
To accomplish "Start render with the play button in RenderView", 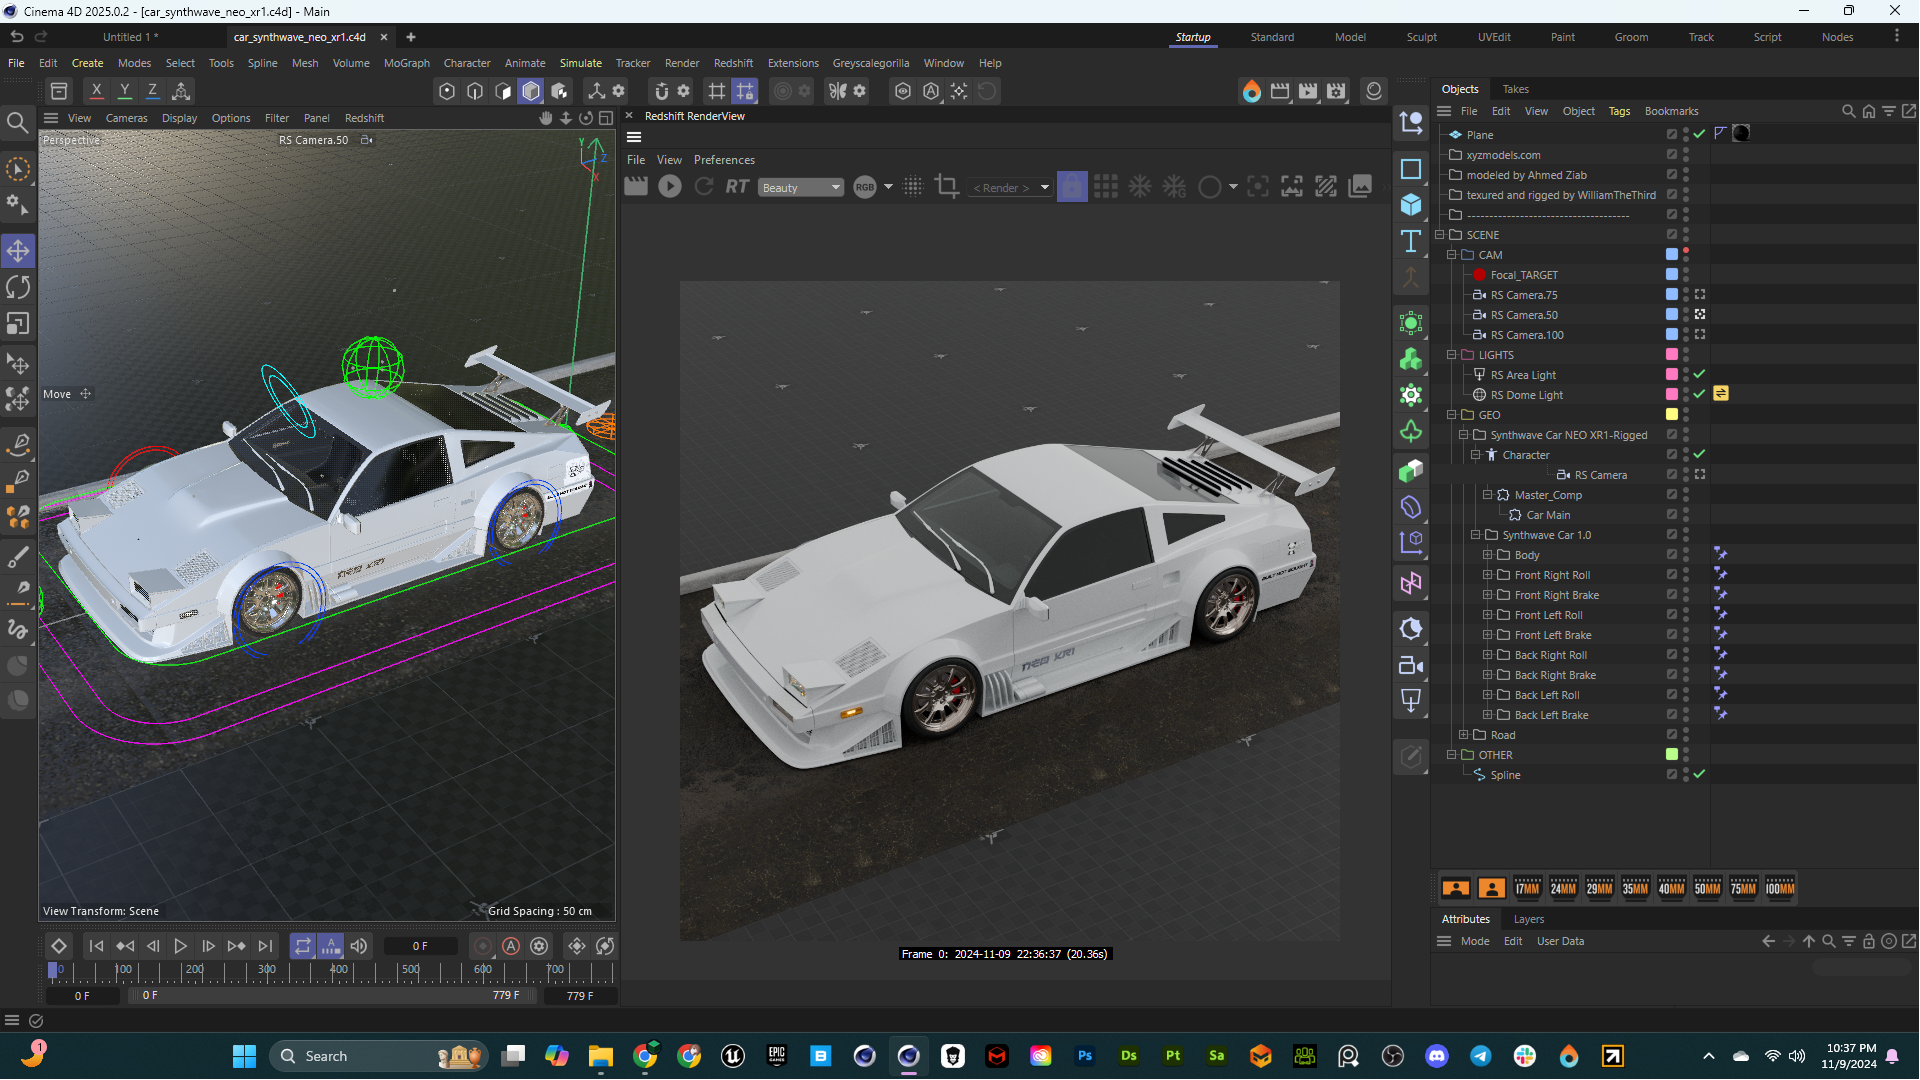I will point(670,187).
